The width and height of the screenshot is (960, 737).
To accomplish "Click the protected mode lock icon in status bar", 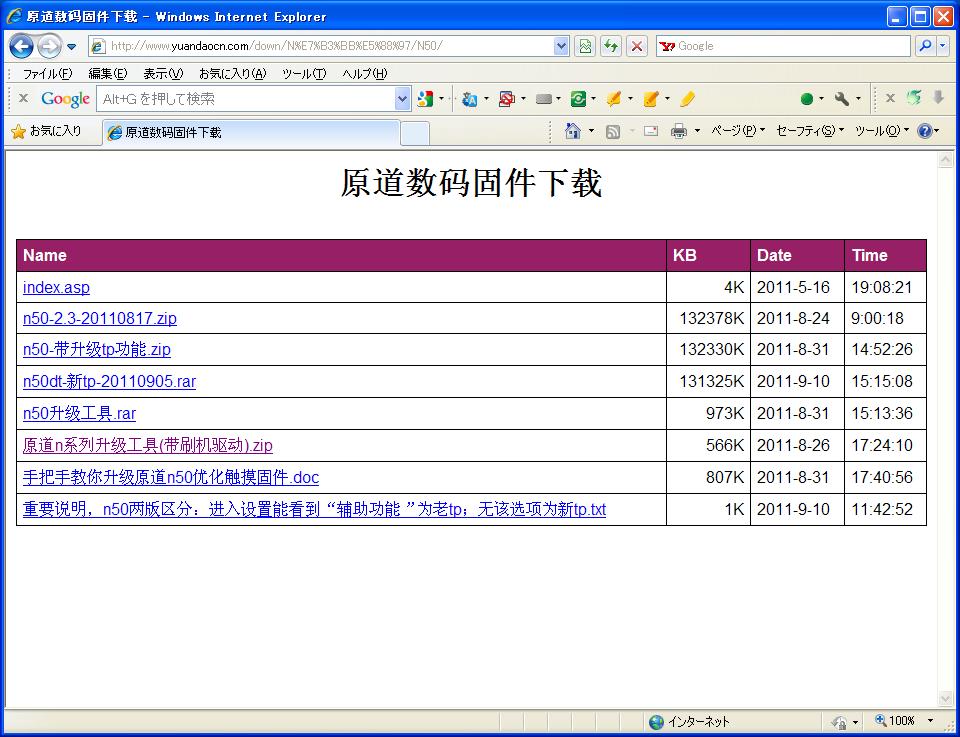I will tap(838, 722).
